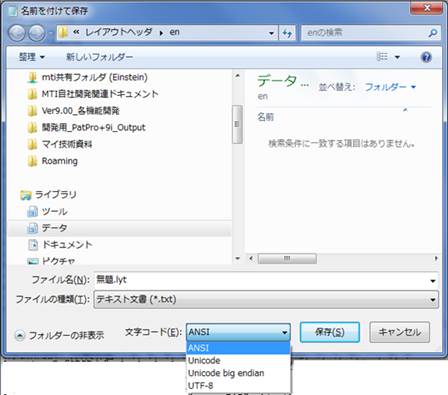This screenshot has width=448, height=395.
Task: Click フォルダーの非表示 link
Action: click(x=66, y=335)
